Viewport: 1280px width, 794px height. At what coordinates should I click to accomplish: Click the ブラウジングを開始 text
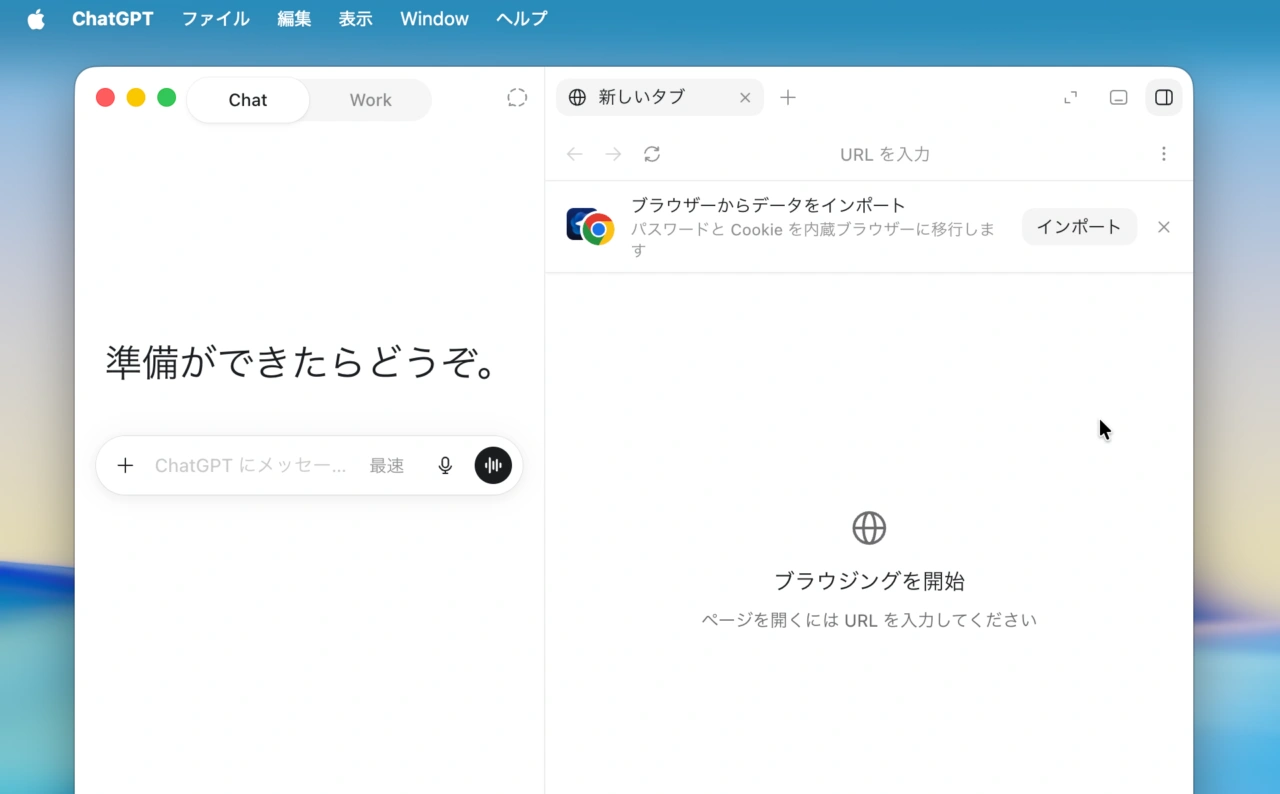click(x=869, y=581)
